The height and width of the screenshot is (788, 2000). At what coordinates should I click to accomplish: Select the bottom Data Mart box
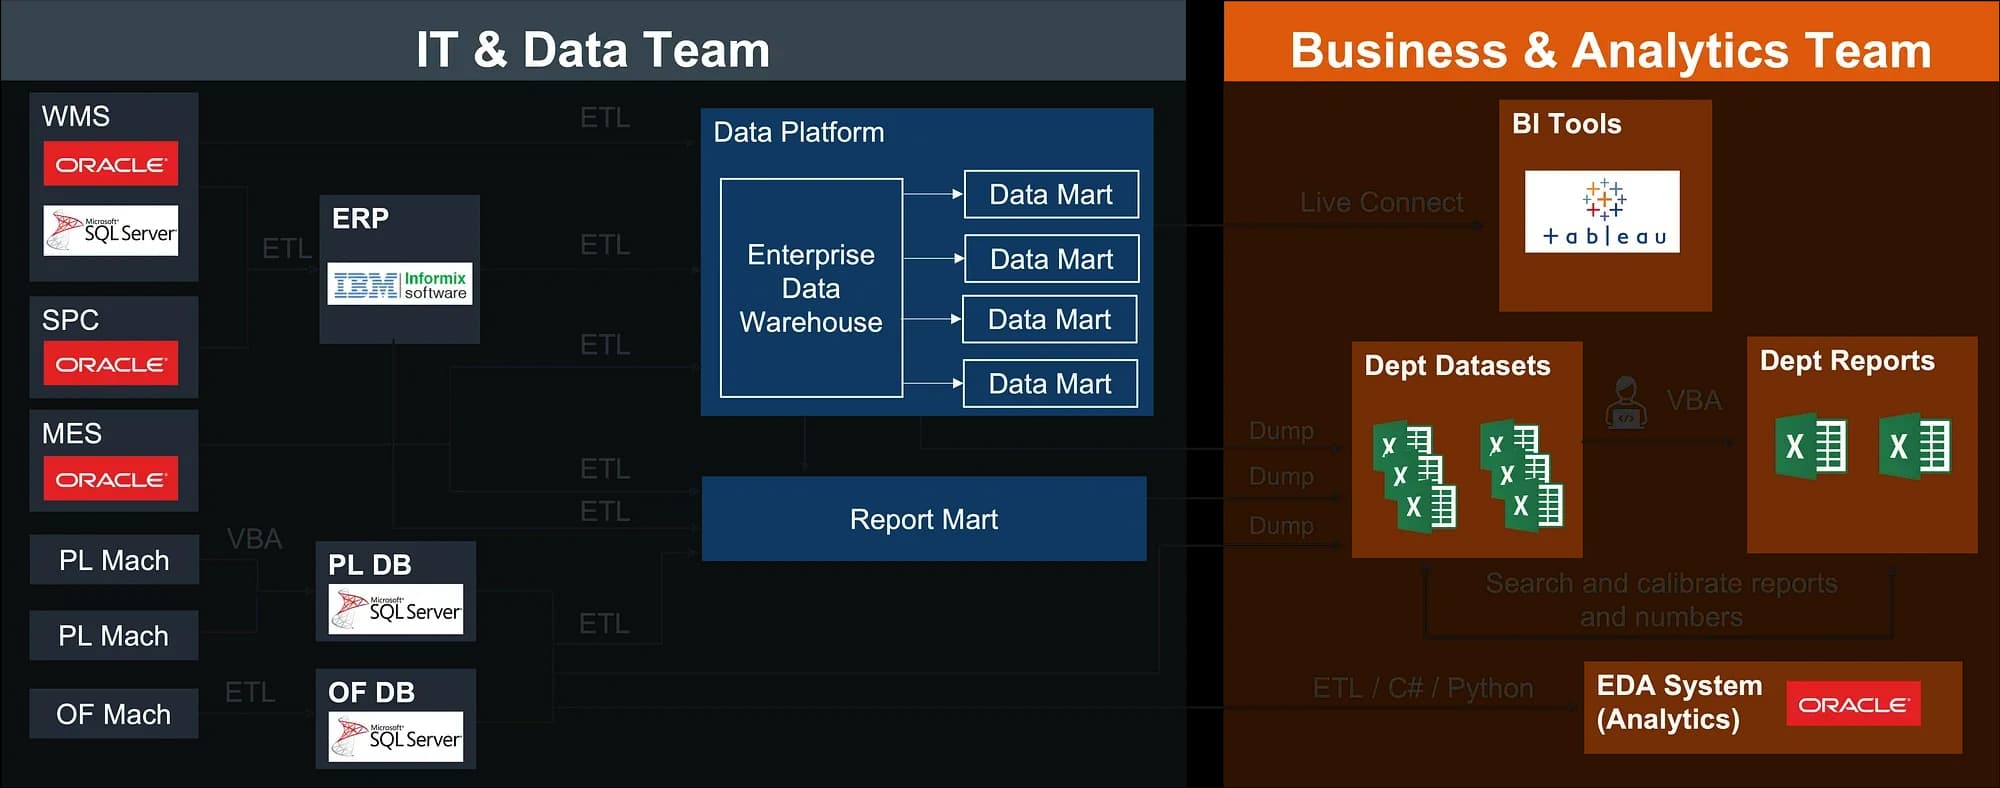point(1050,384)
